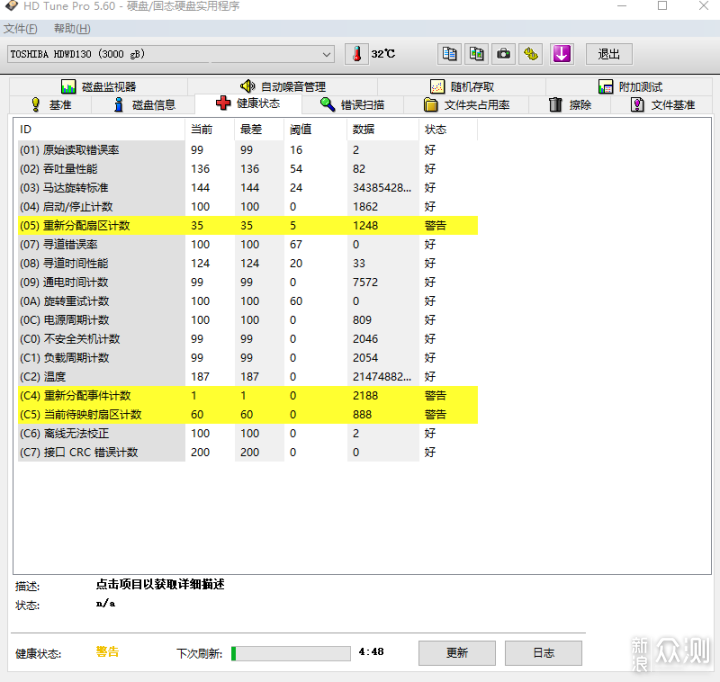Image resolution: width=720 pixels, height=682 pixels.
Task: Click the ID column header
Action: click(100, 130)
